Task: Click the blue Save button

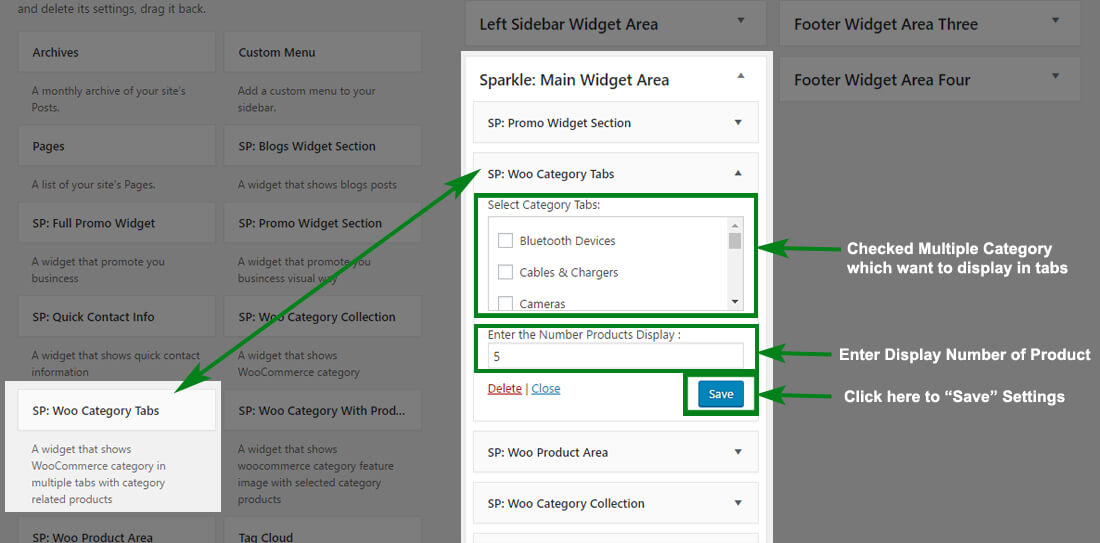Action: (720, 394)
